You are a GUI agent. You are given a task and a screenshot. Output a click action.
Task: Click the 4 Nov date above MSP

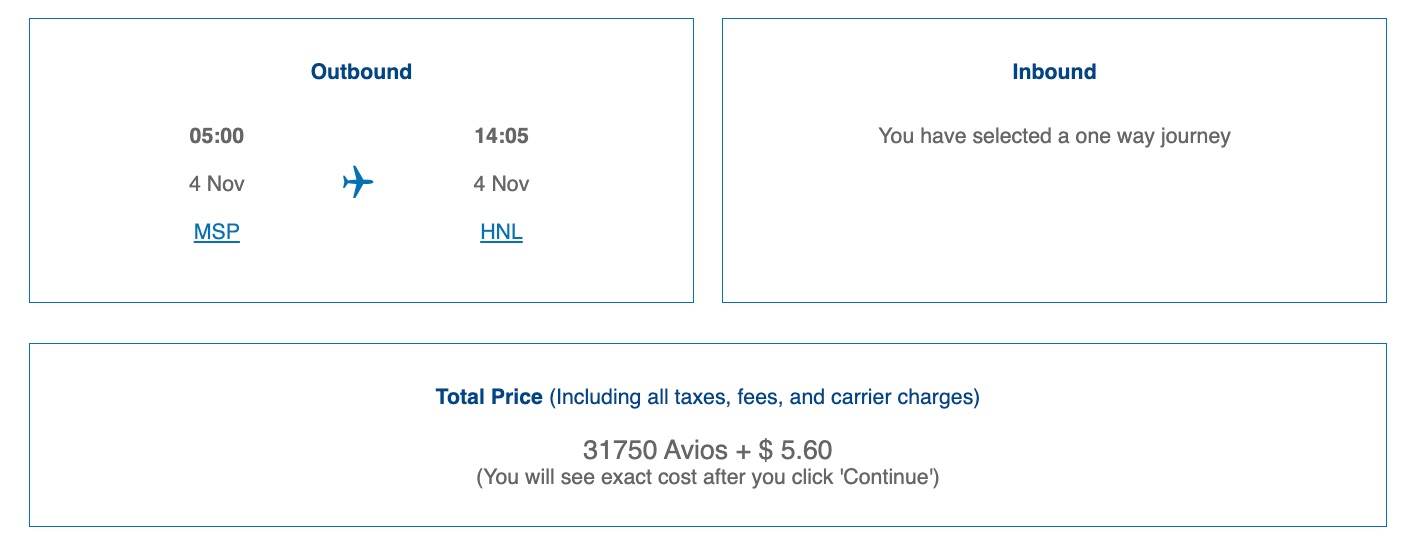(x=217, y=184)
